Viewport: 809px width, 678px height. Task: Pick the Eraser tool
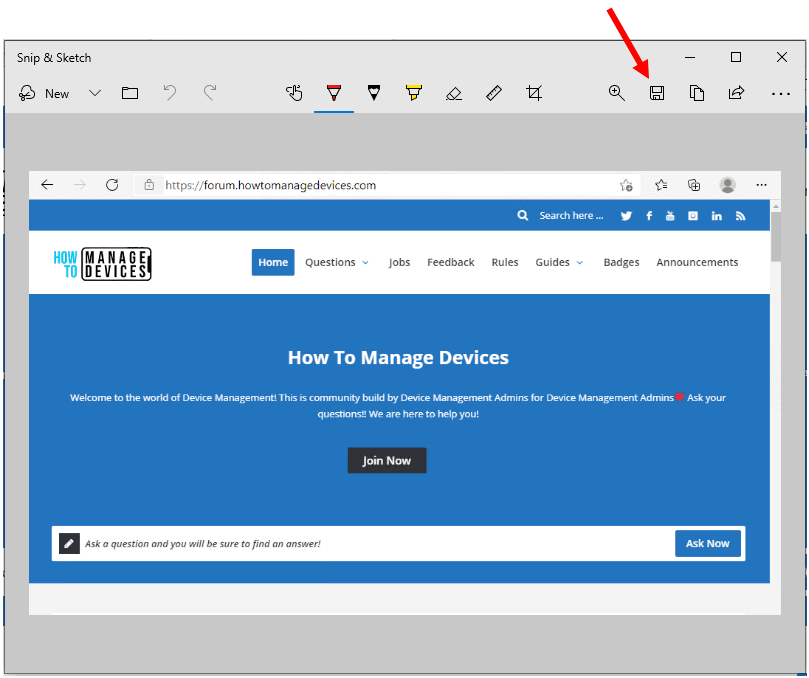point(454,93)
